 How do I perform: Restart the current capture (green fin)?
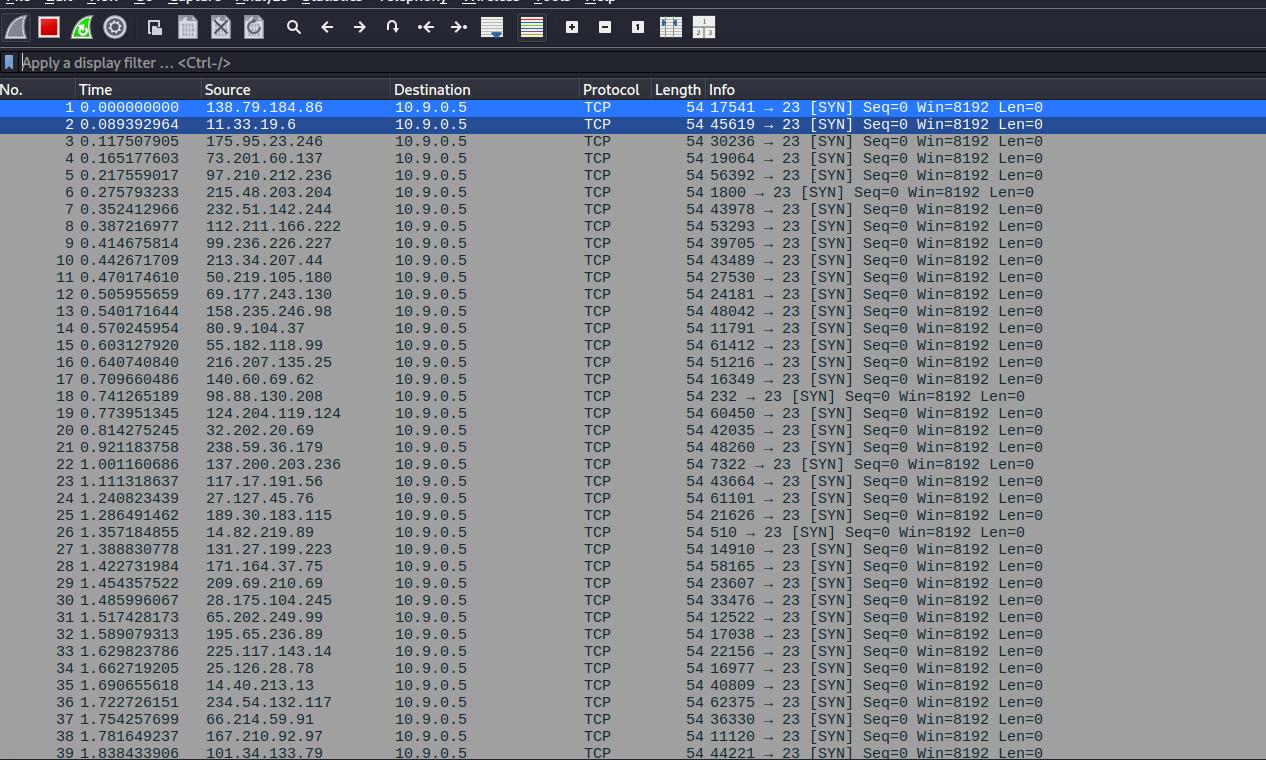coord(82,27)
